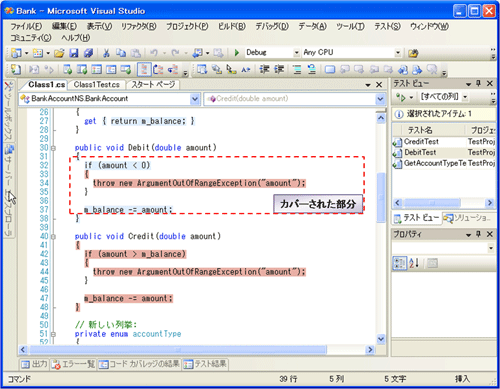Open the Find in Files folder icon

click(x=413, y=53)
